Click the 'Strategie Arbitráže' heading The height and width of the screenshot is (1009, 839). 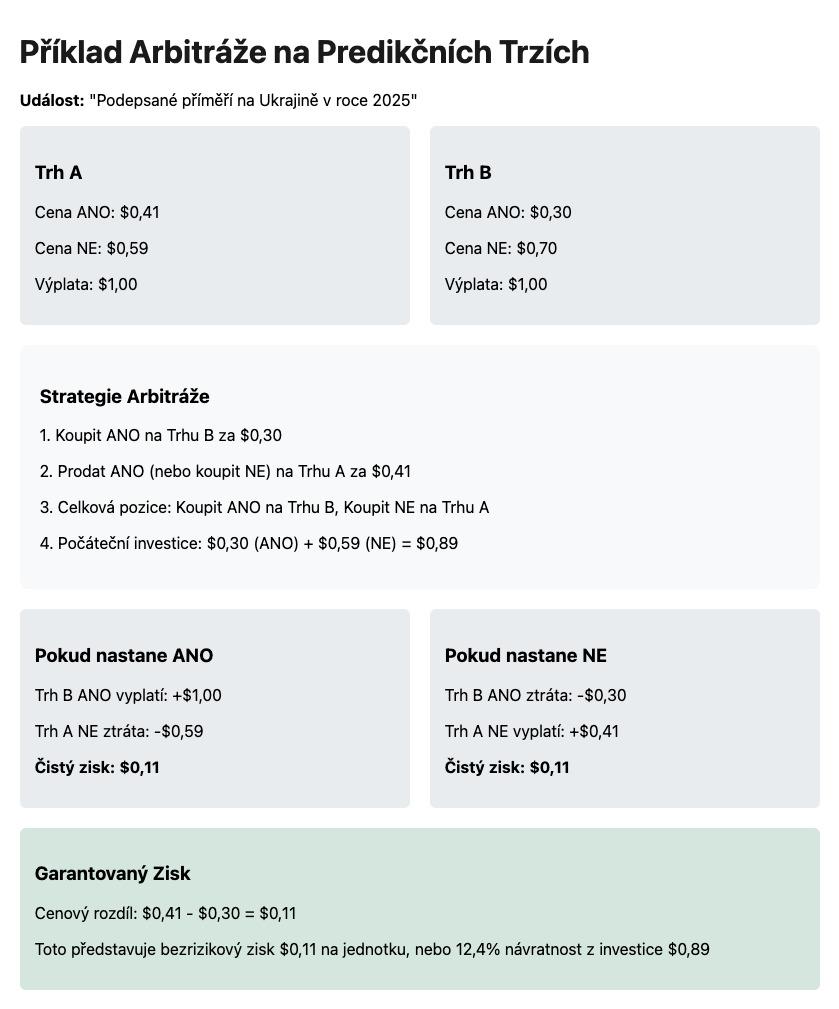click(124, 397)
